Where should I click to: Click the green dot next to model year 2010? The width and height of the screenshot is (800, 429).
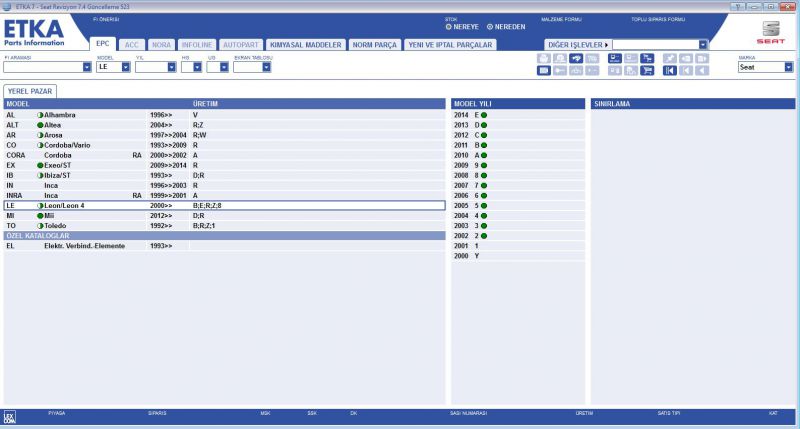tap(484, 156)
